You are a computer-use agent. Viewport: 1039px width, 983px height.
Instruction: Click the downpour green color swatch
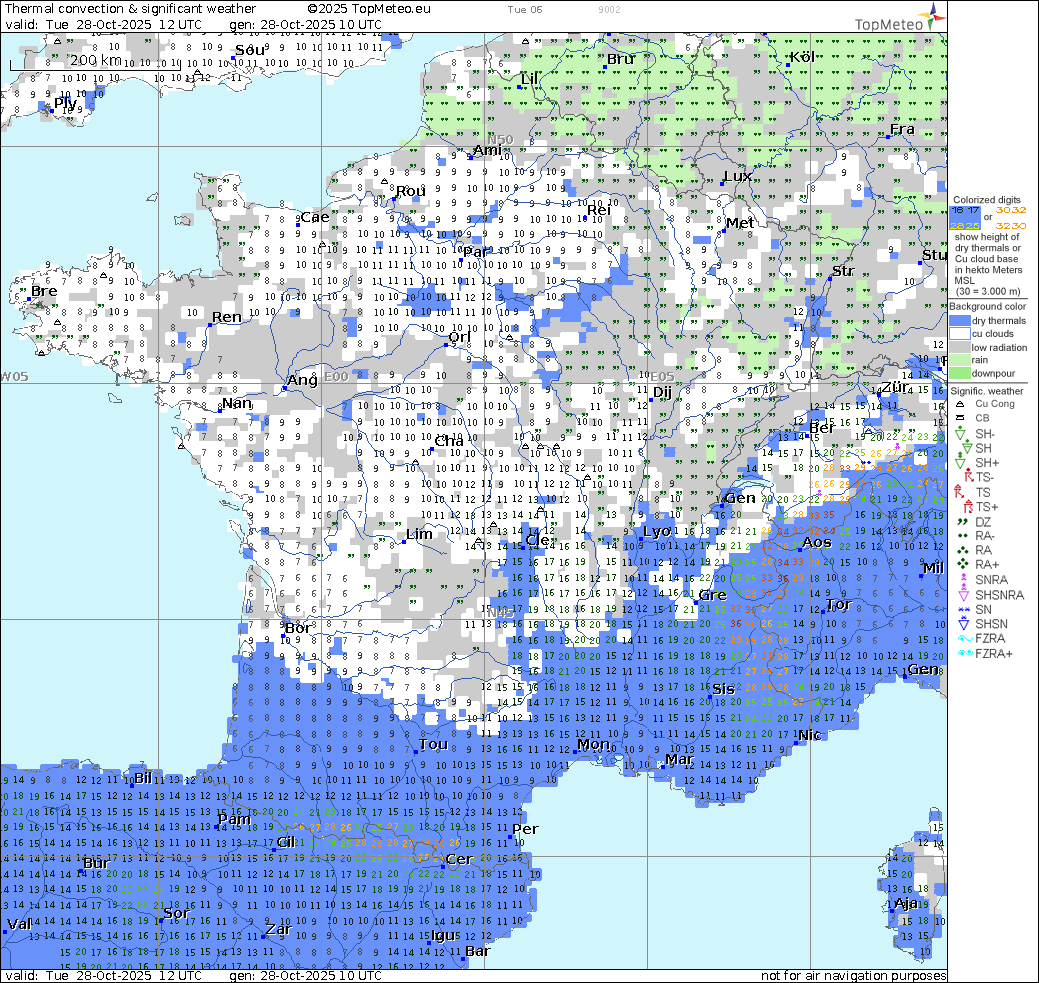[x=960, y=372]
